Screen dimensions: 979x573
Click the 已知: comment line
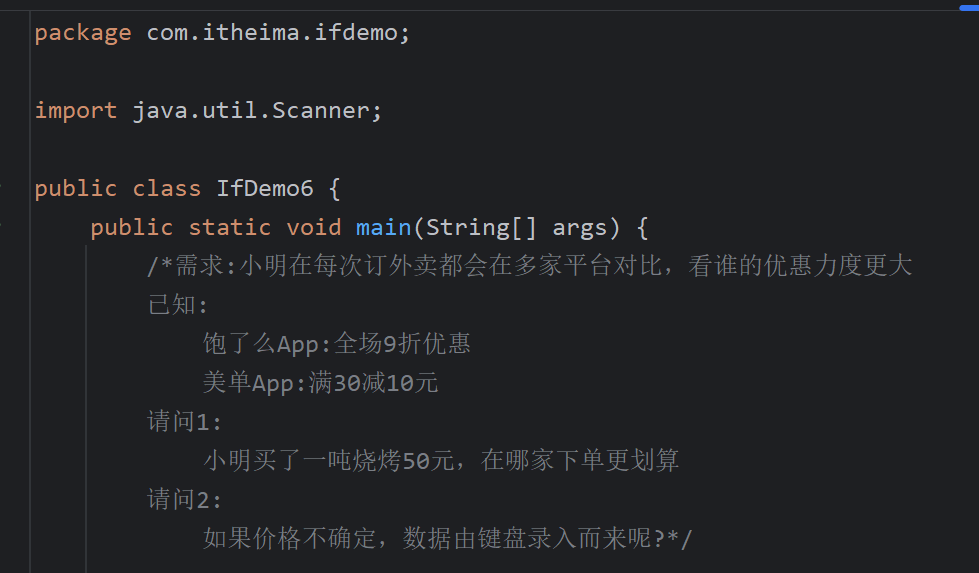pyautogui.click(x=177, y=305)
